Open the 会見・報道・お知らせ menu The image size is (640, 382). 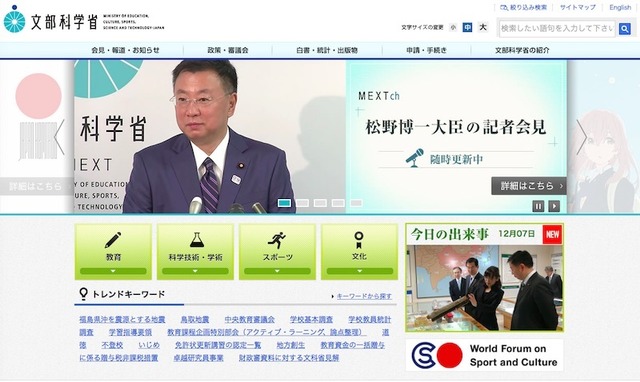point(125,50)
